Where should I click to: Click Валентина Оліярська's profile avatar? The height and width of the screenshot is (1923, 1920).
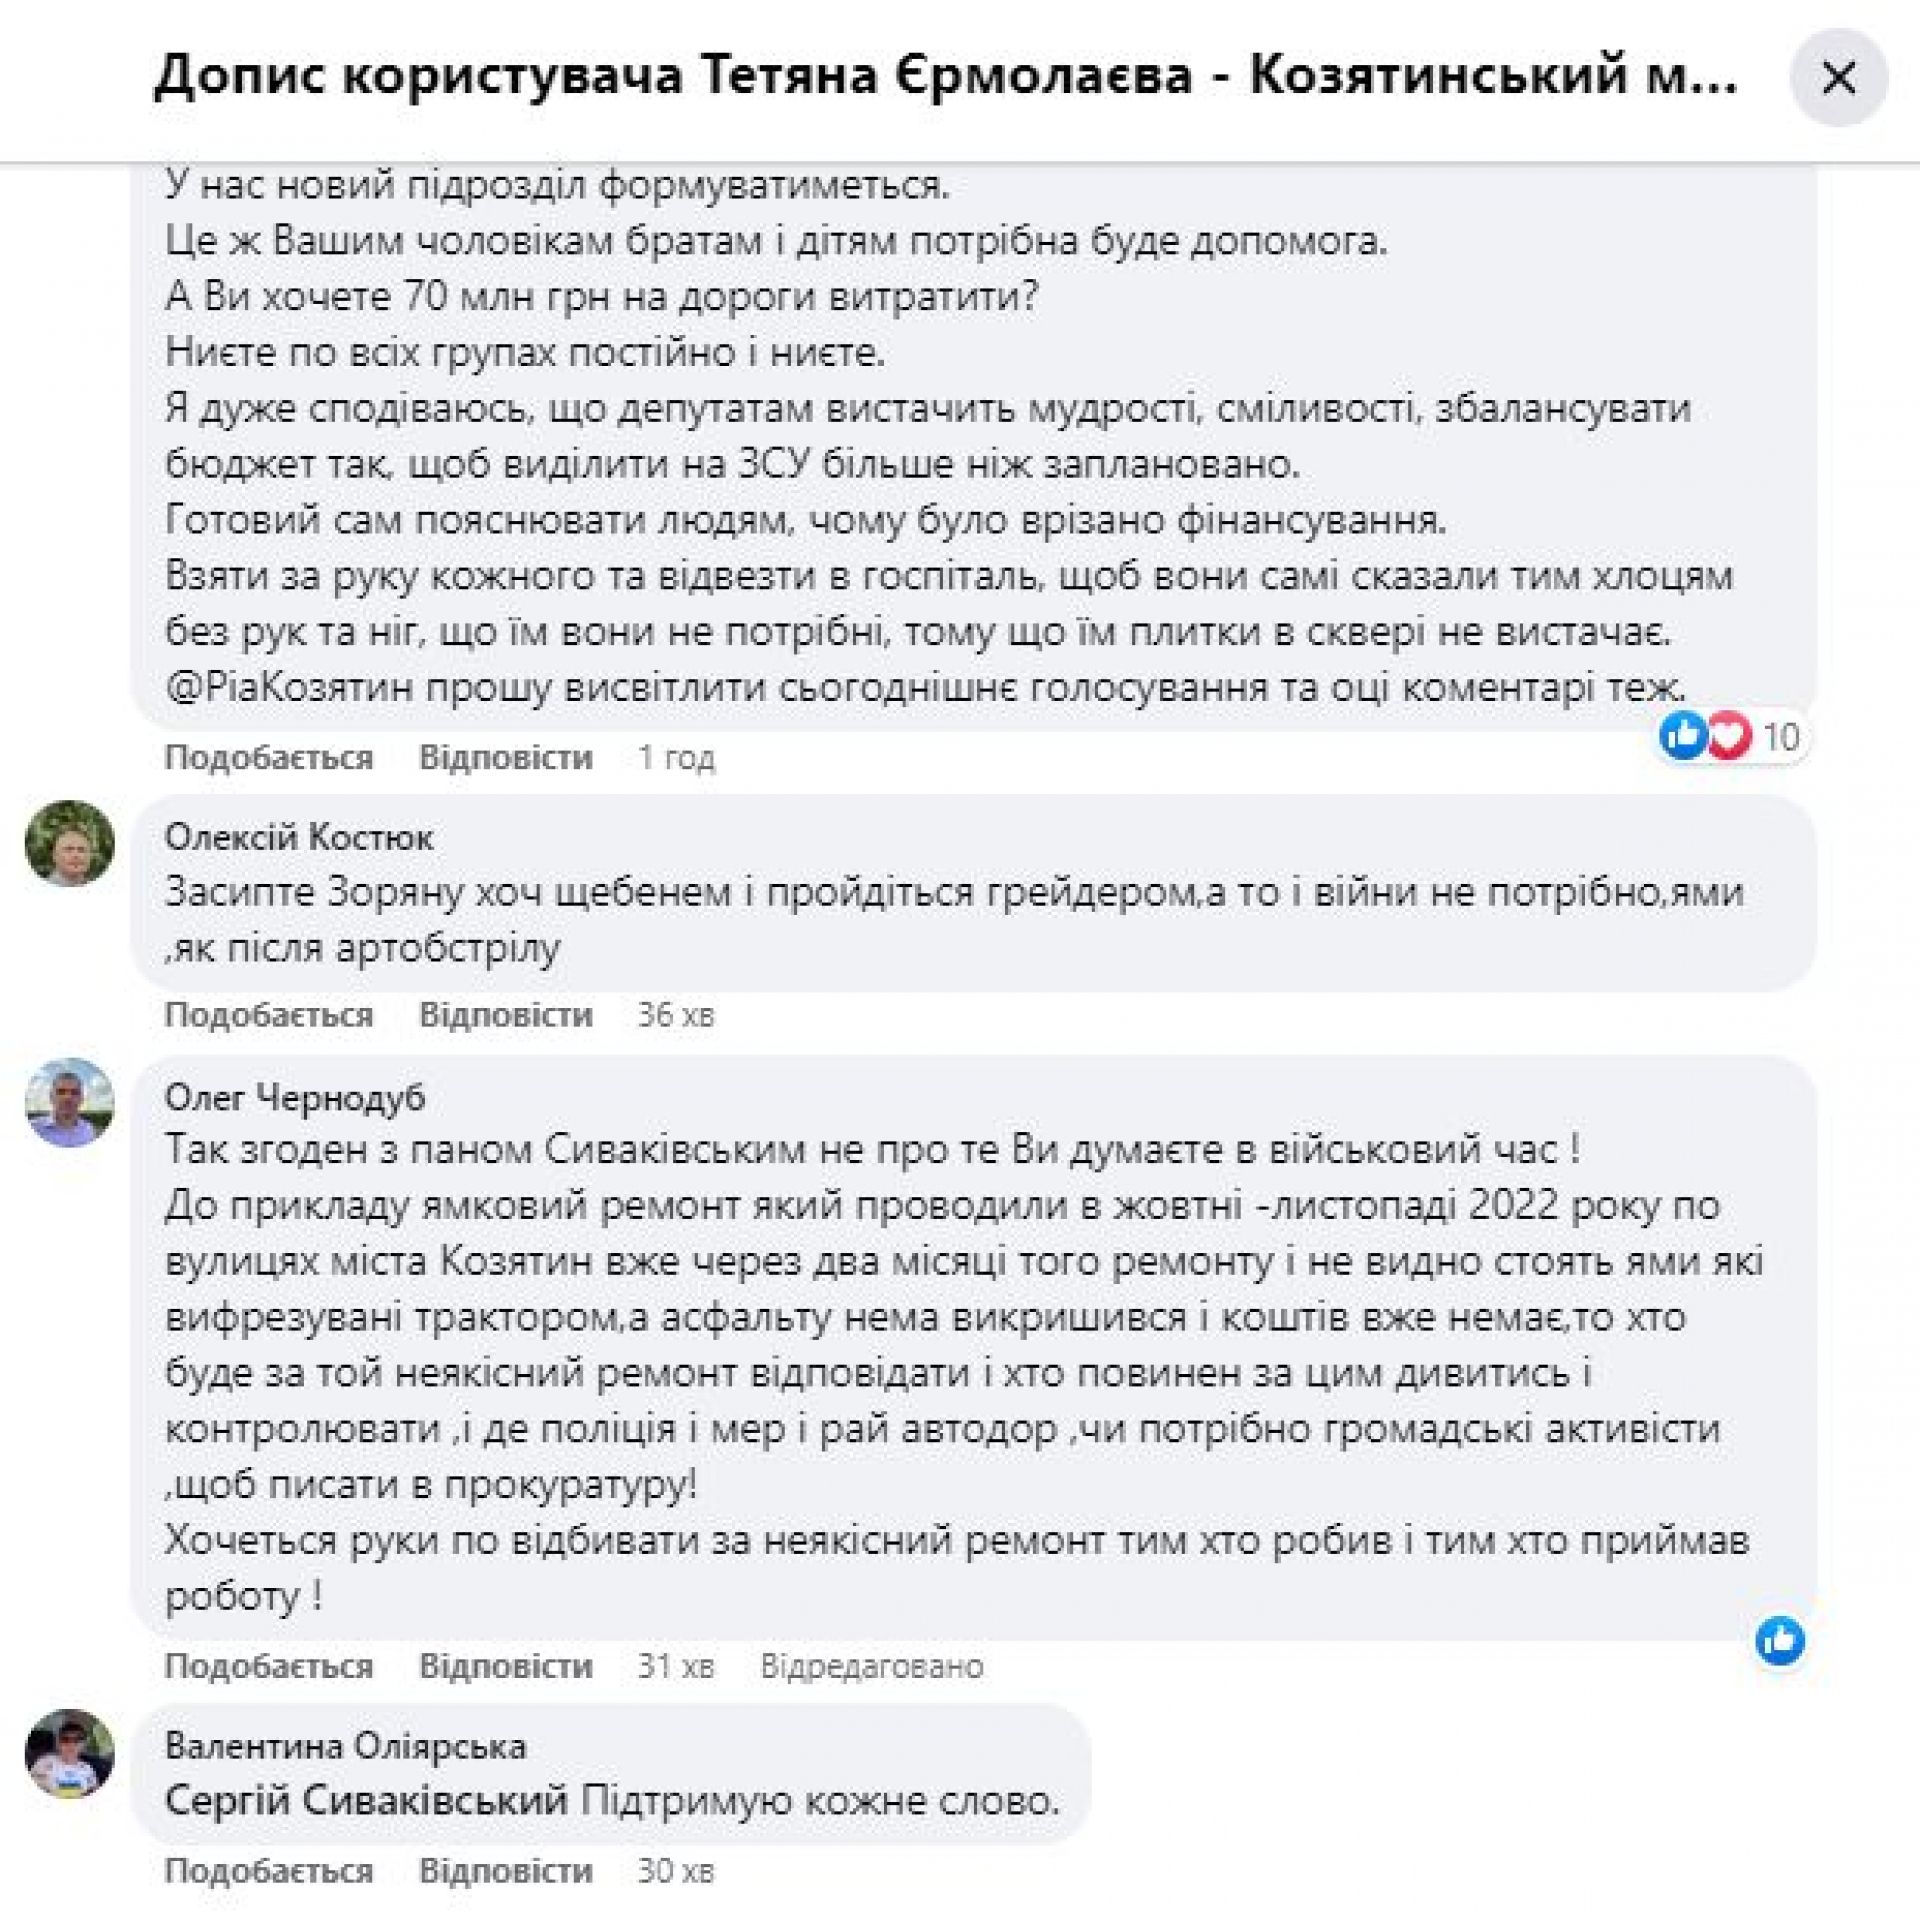69,1753
